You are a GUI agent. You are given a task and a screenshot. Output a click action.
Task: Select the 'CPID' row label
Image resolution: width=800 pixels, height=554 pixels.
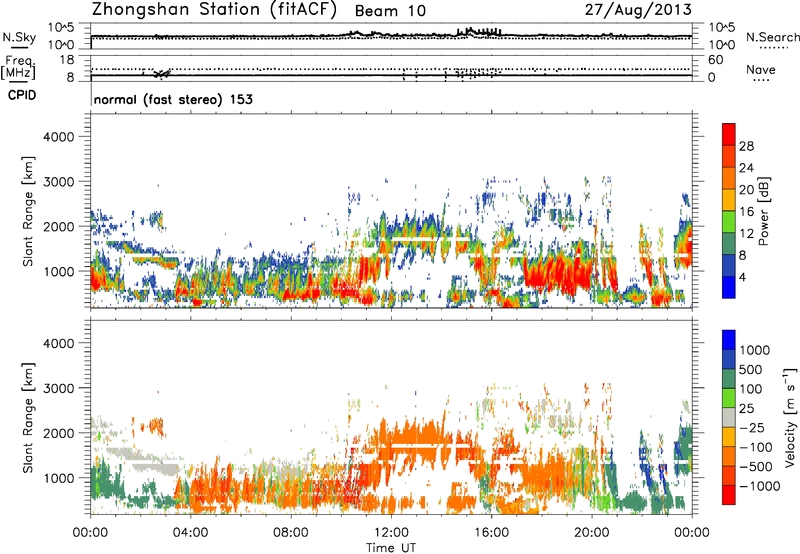(22, 95)
